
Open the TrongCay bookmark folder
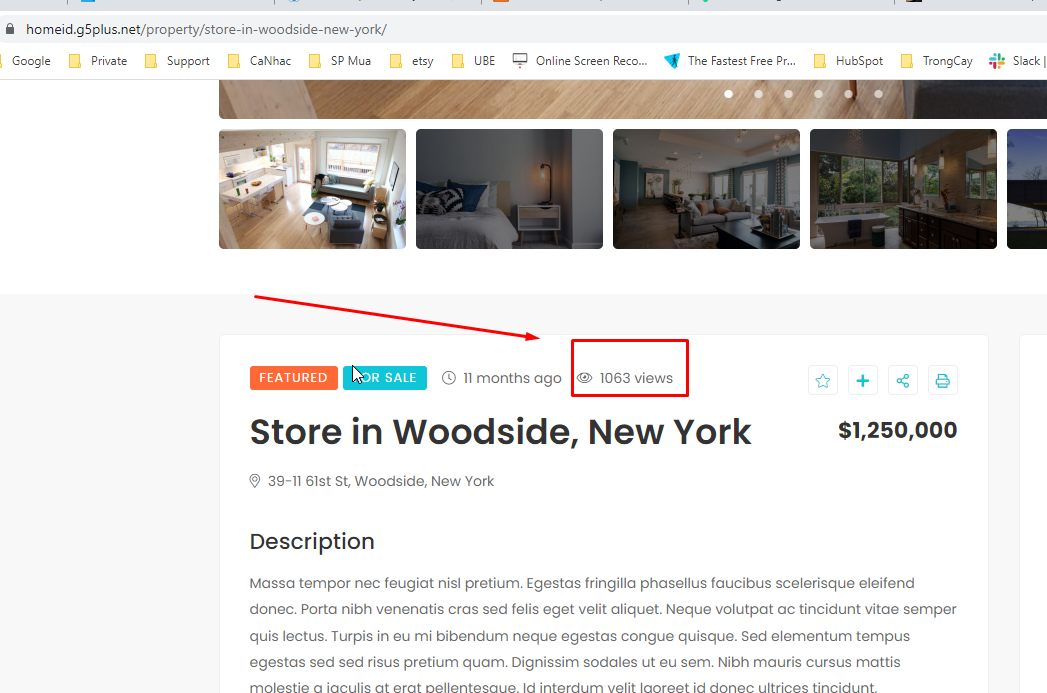pyautogui.click(x=936, y=61)
